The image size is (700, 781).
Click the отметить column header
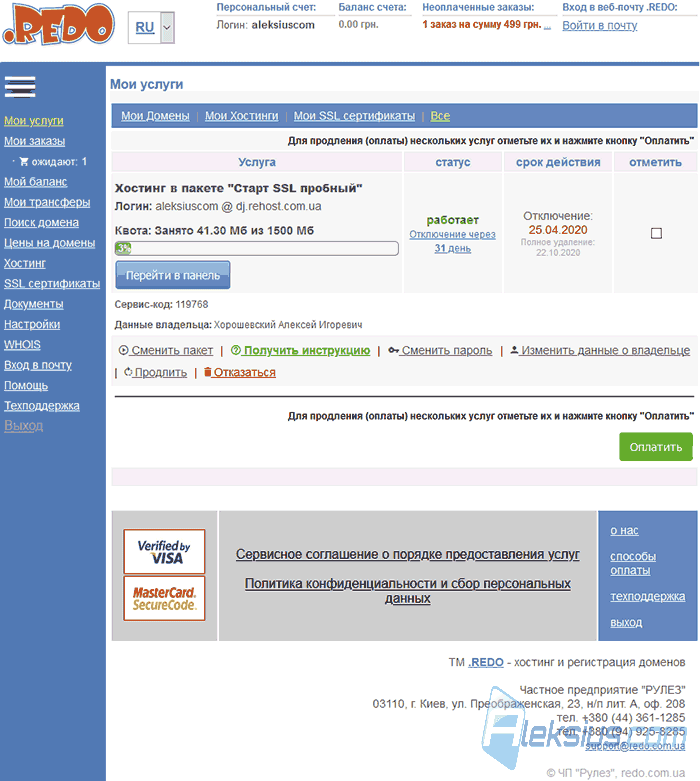click(656, 162)
